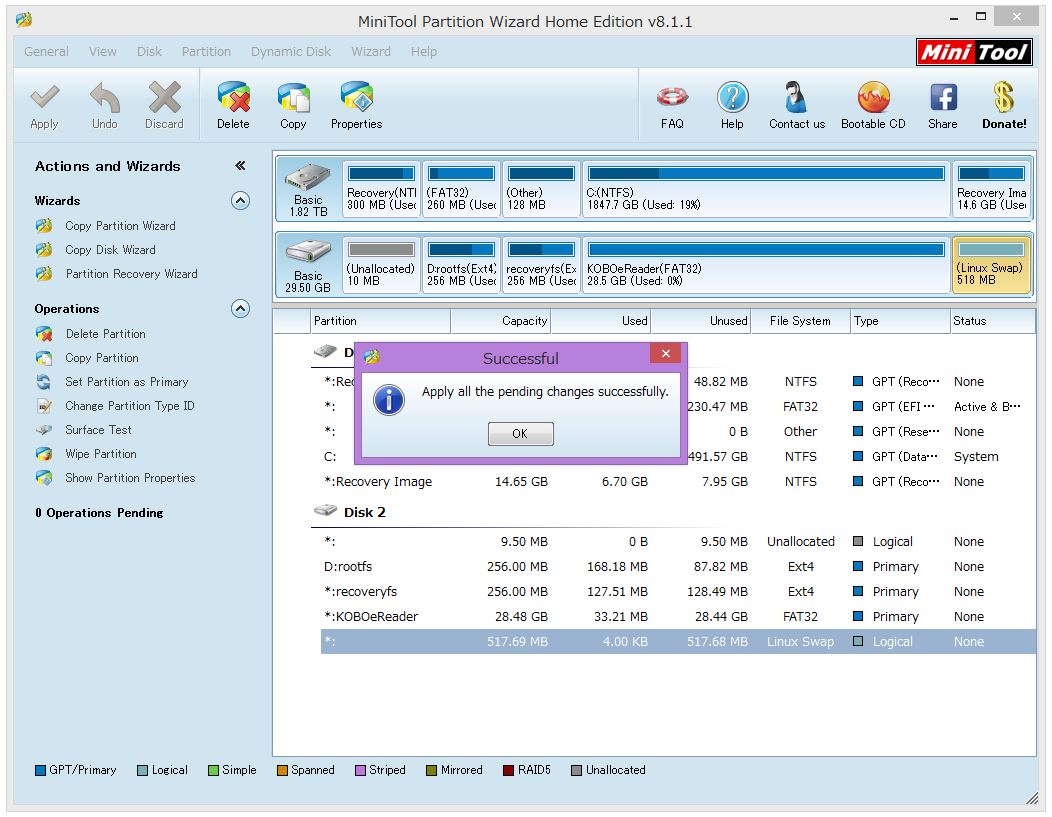Select the Linux Swap 518 MB block
1052x817 pixels.
tap(991, 265)
